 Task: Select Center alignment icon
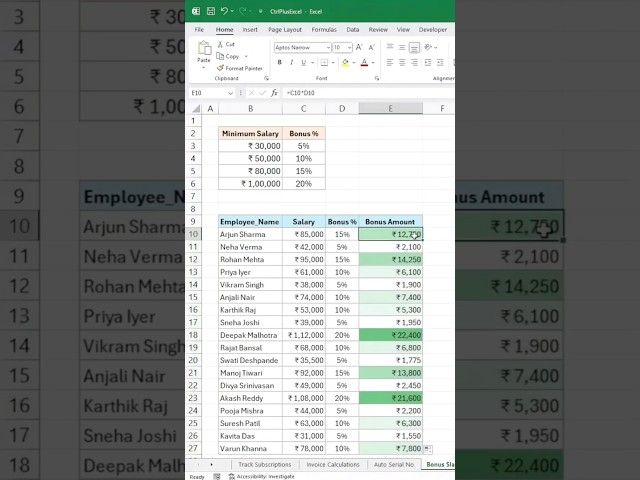[402, 62]
